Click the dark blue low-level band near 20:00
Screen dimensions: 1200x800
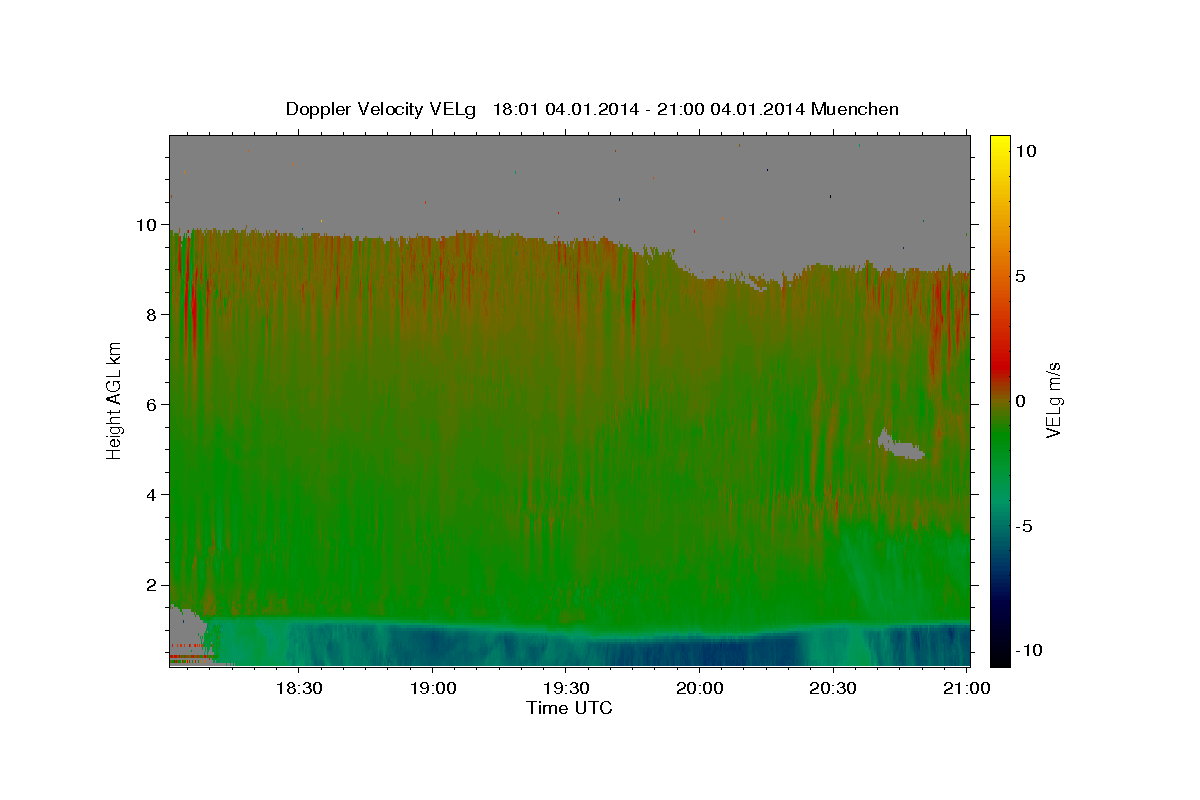(x=700, y=650)
